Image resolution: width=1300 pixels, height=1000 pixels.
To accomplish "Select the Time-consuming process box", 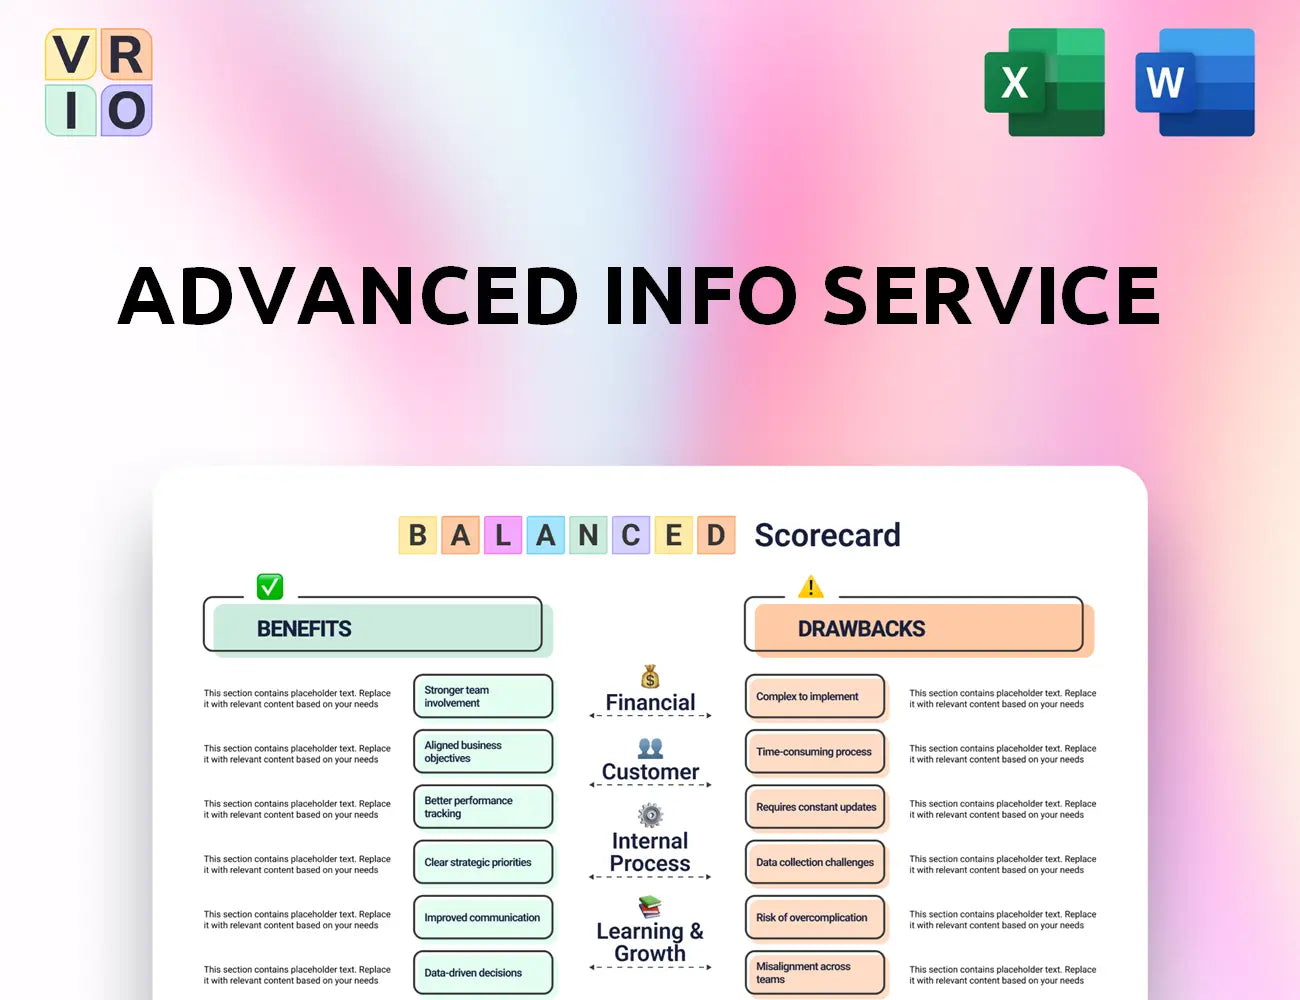I will (816, 752).
